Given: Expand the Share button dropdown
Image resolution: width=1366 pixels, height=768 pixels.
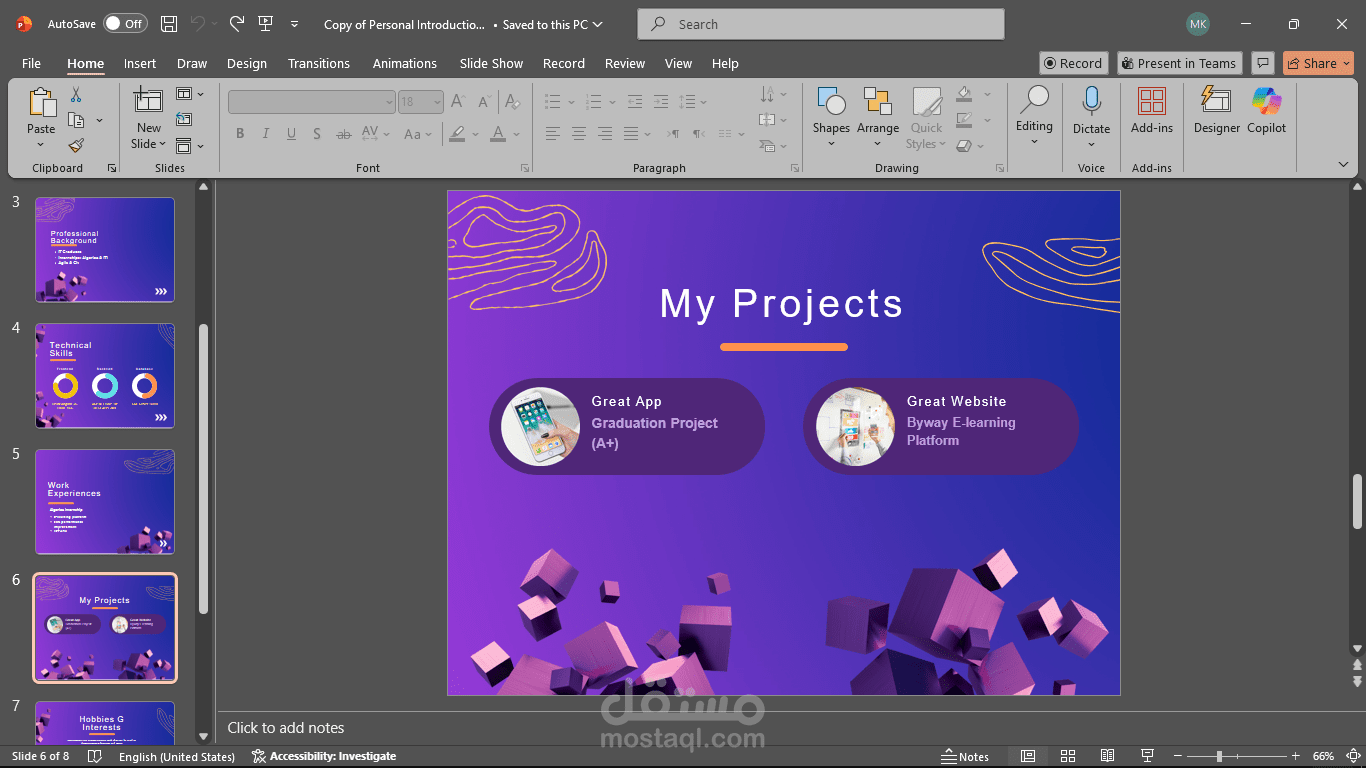Looking at the screenshot, I should [1346, 63].
